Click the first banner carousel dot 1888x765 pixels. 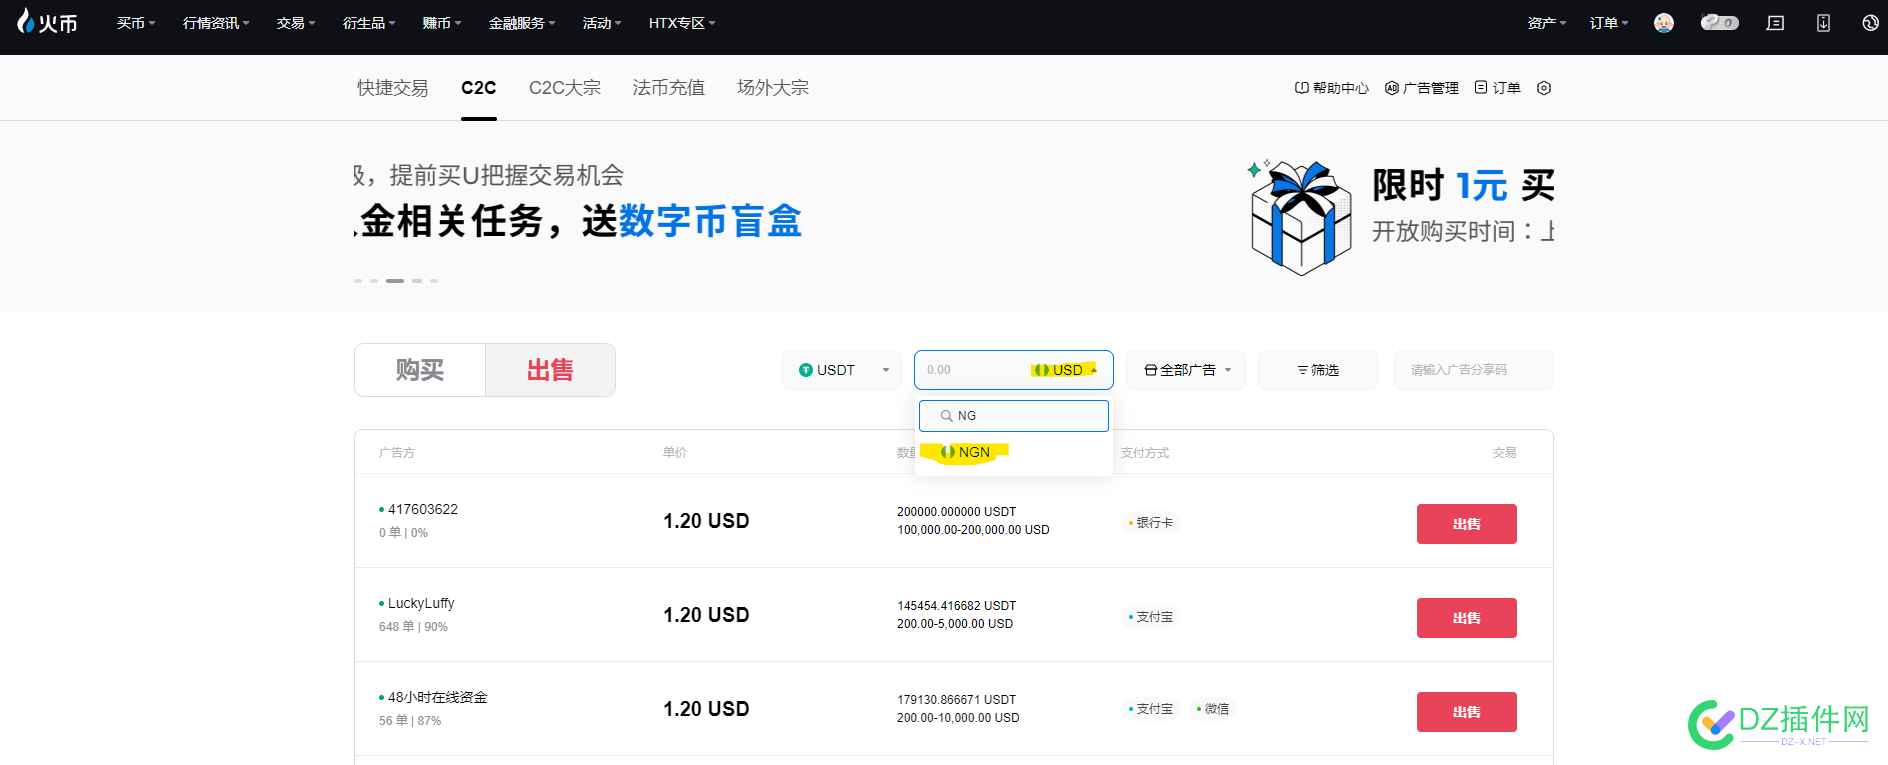pos(358,281)
